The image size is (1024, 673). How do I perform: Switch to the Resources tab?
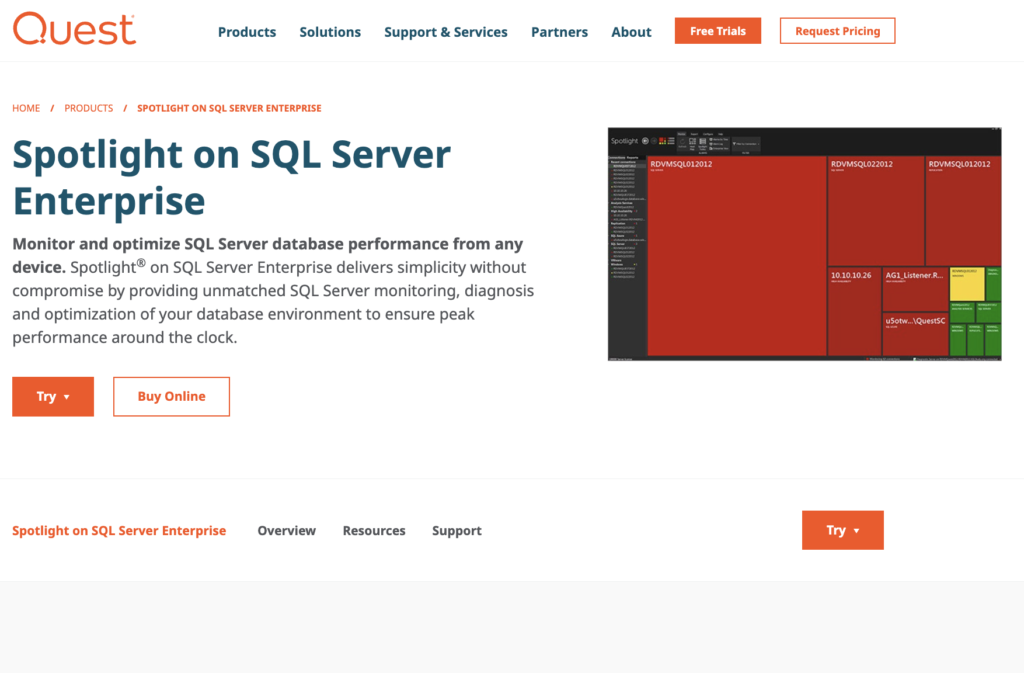374,531
